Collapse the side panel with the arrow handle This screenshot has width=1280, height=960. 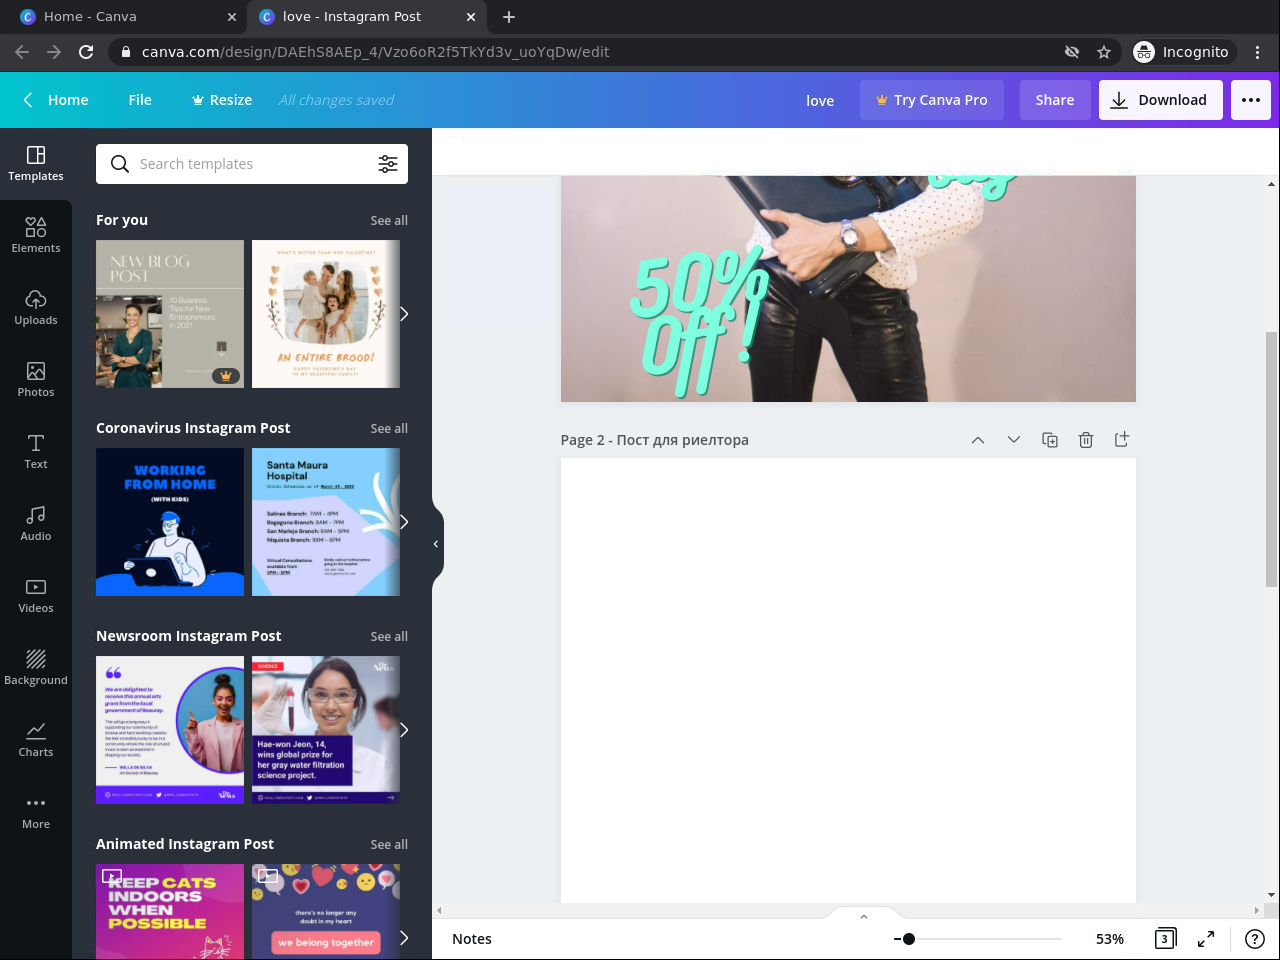pyautogui.click(x=437, y=544)
